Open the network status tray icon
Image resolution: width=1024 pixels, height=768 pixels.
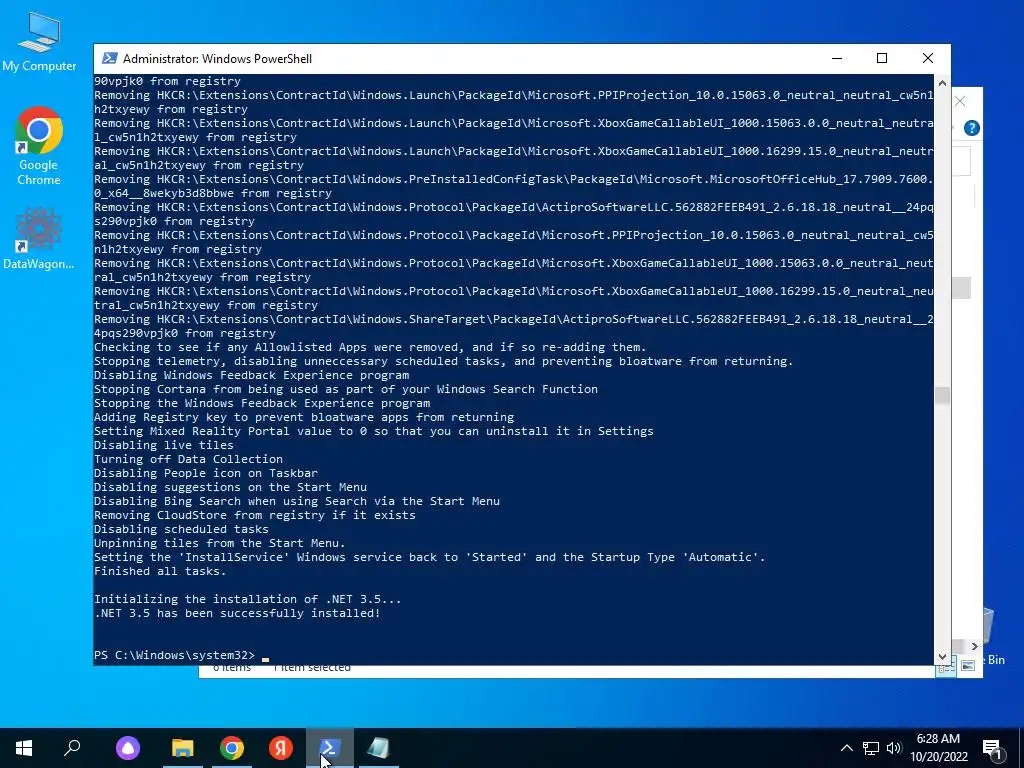pos(871,748)
